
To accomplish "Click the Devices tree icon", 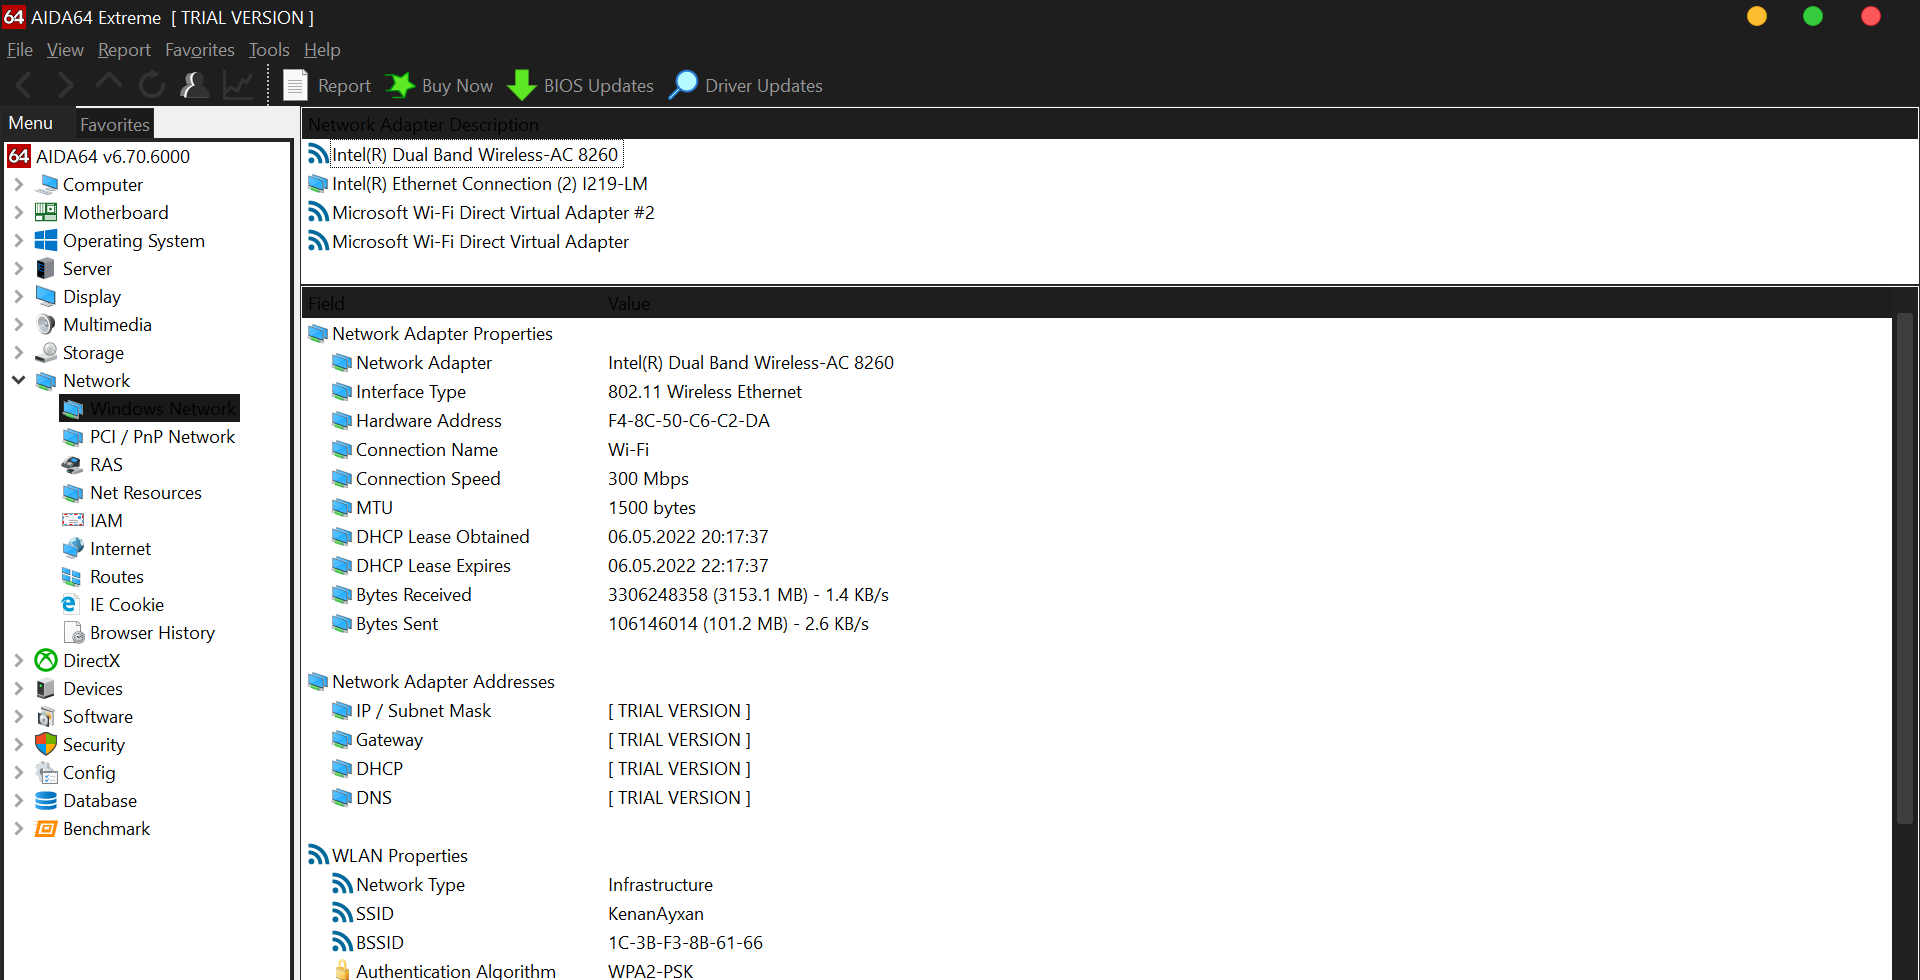I will 46,688.
